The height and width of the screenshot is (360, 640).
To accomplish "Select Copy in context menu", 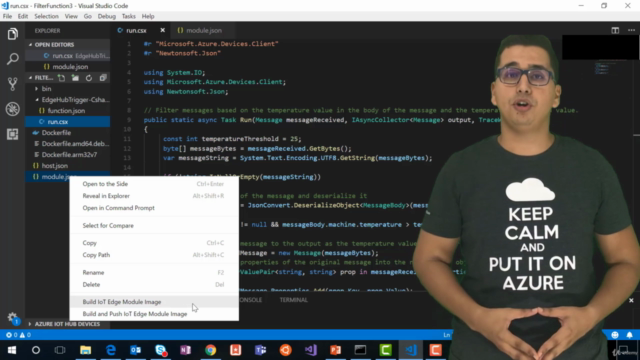I will pos(154,243).
